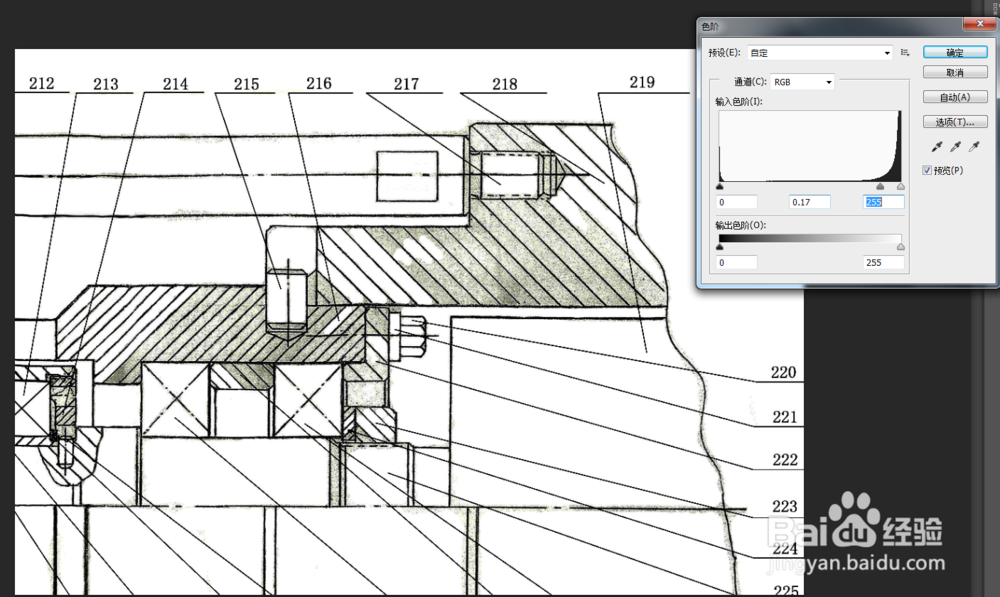Click the output levels gradient bar
1000x597 pixels.
810,239
